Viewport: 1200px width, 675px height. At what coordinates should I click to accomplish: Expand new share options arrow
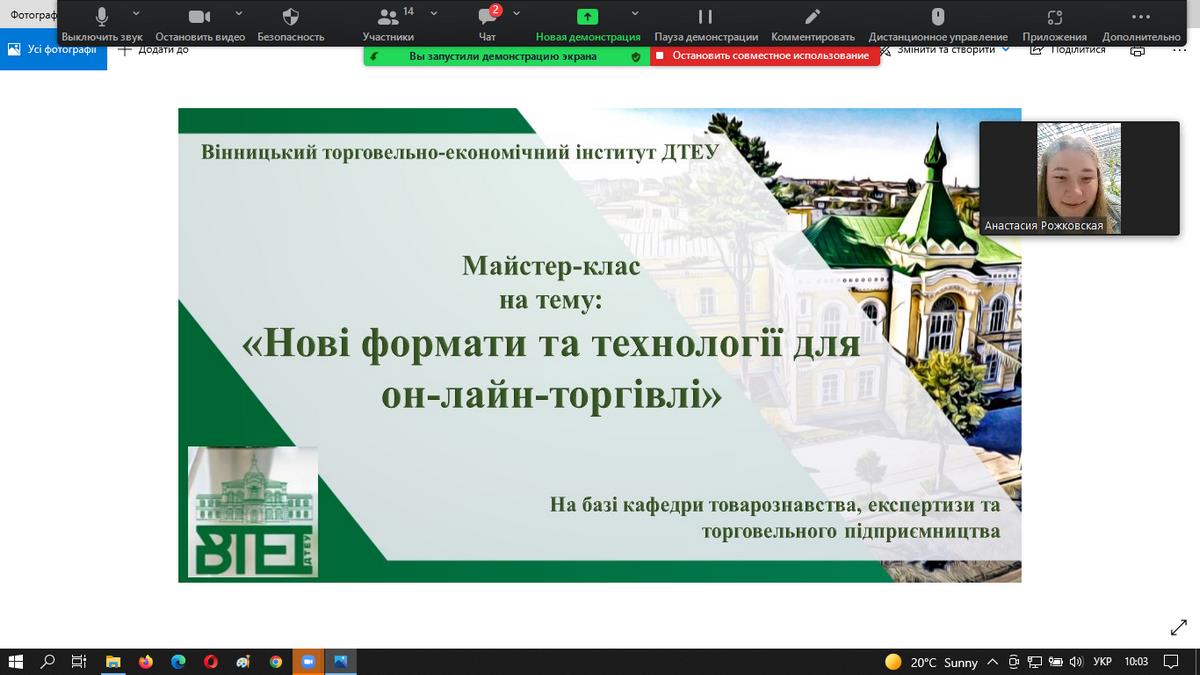click(x=635, y=14)
